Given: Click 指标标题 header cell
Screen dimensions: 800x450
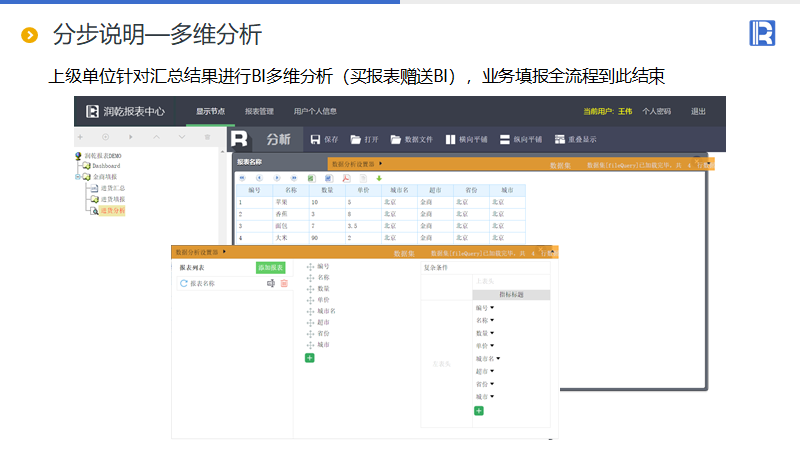Looking at the screenshot, I should click(x=511, y=295).
